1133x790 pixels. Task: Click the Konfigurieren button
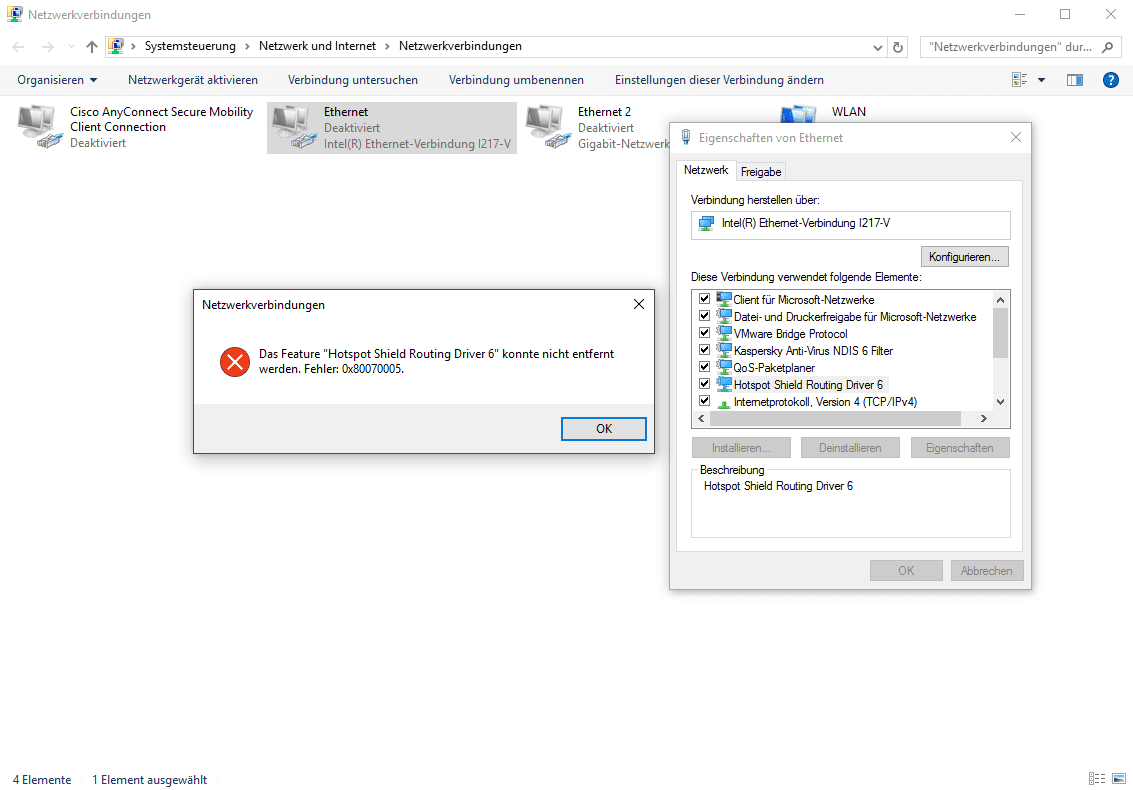[x=964, y=257]
